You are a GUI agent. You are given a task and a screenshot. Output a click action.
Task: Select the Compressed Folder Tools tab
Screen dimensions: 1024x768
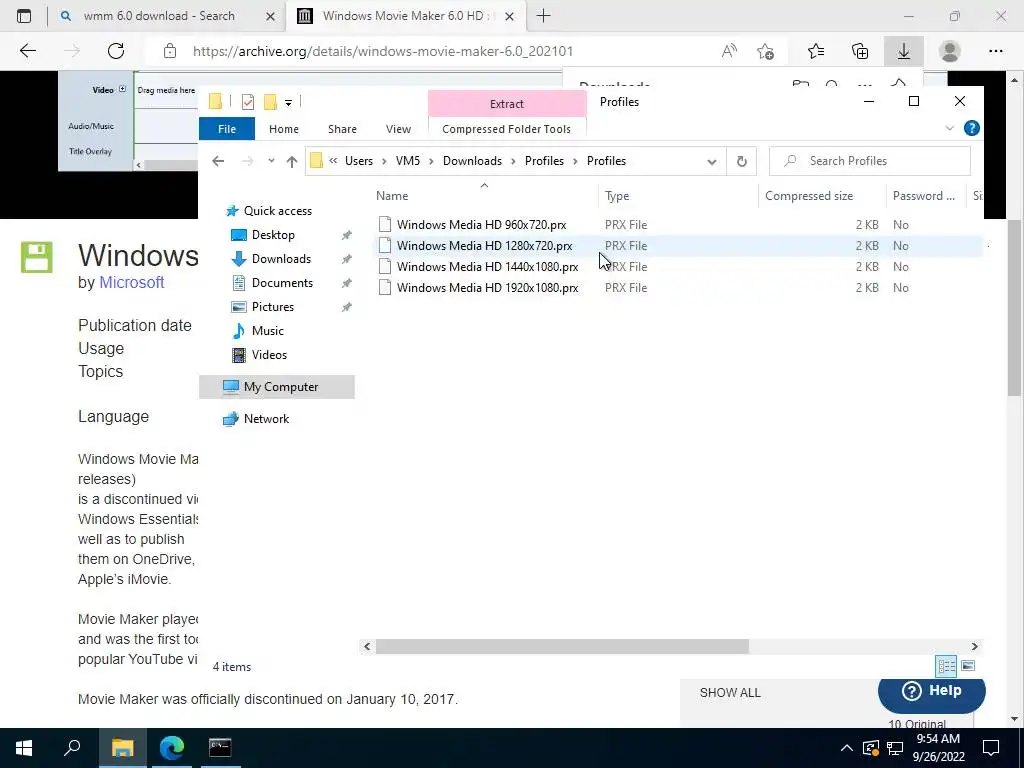(x=506, y=129)
